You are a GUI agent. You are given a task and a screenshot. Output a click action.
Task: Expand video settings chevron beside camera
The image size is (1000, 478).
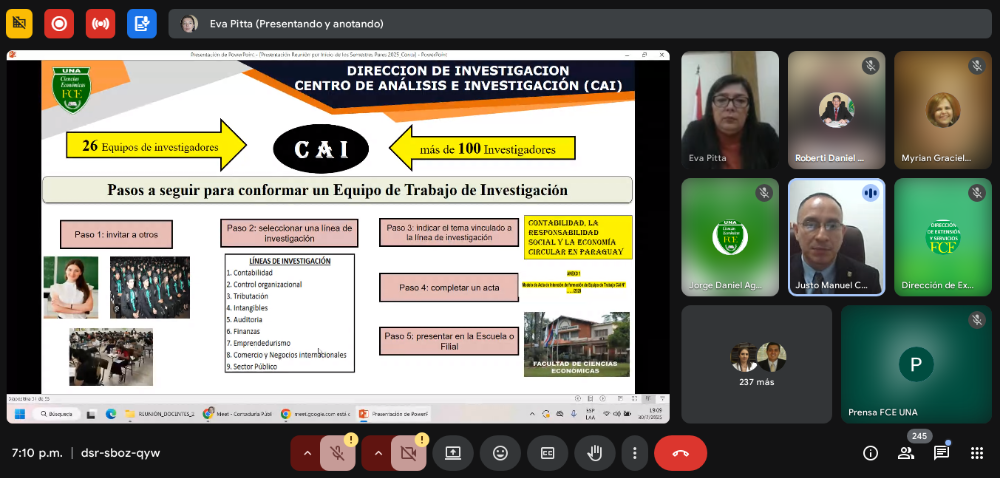coord(378,453)
